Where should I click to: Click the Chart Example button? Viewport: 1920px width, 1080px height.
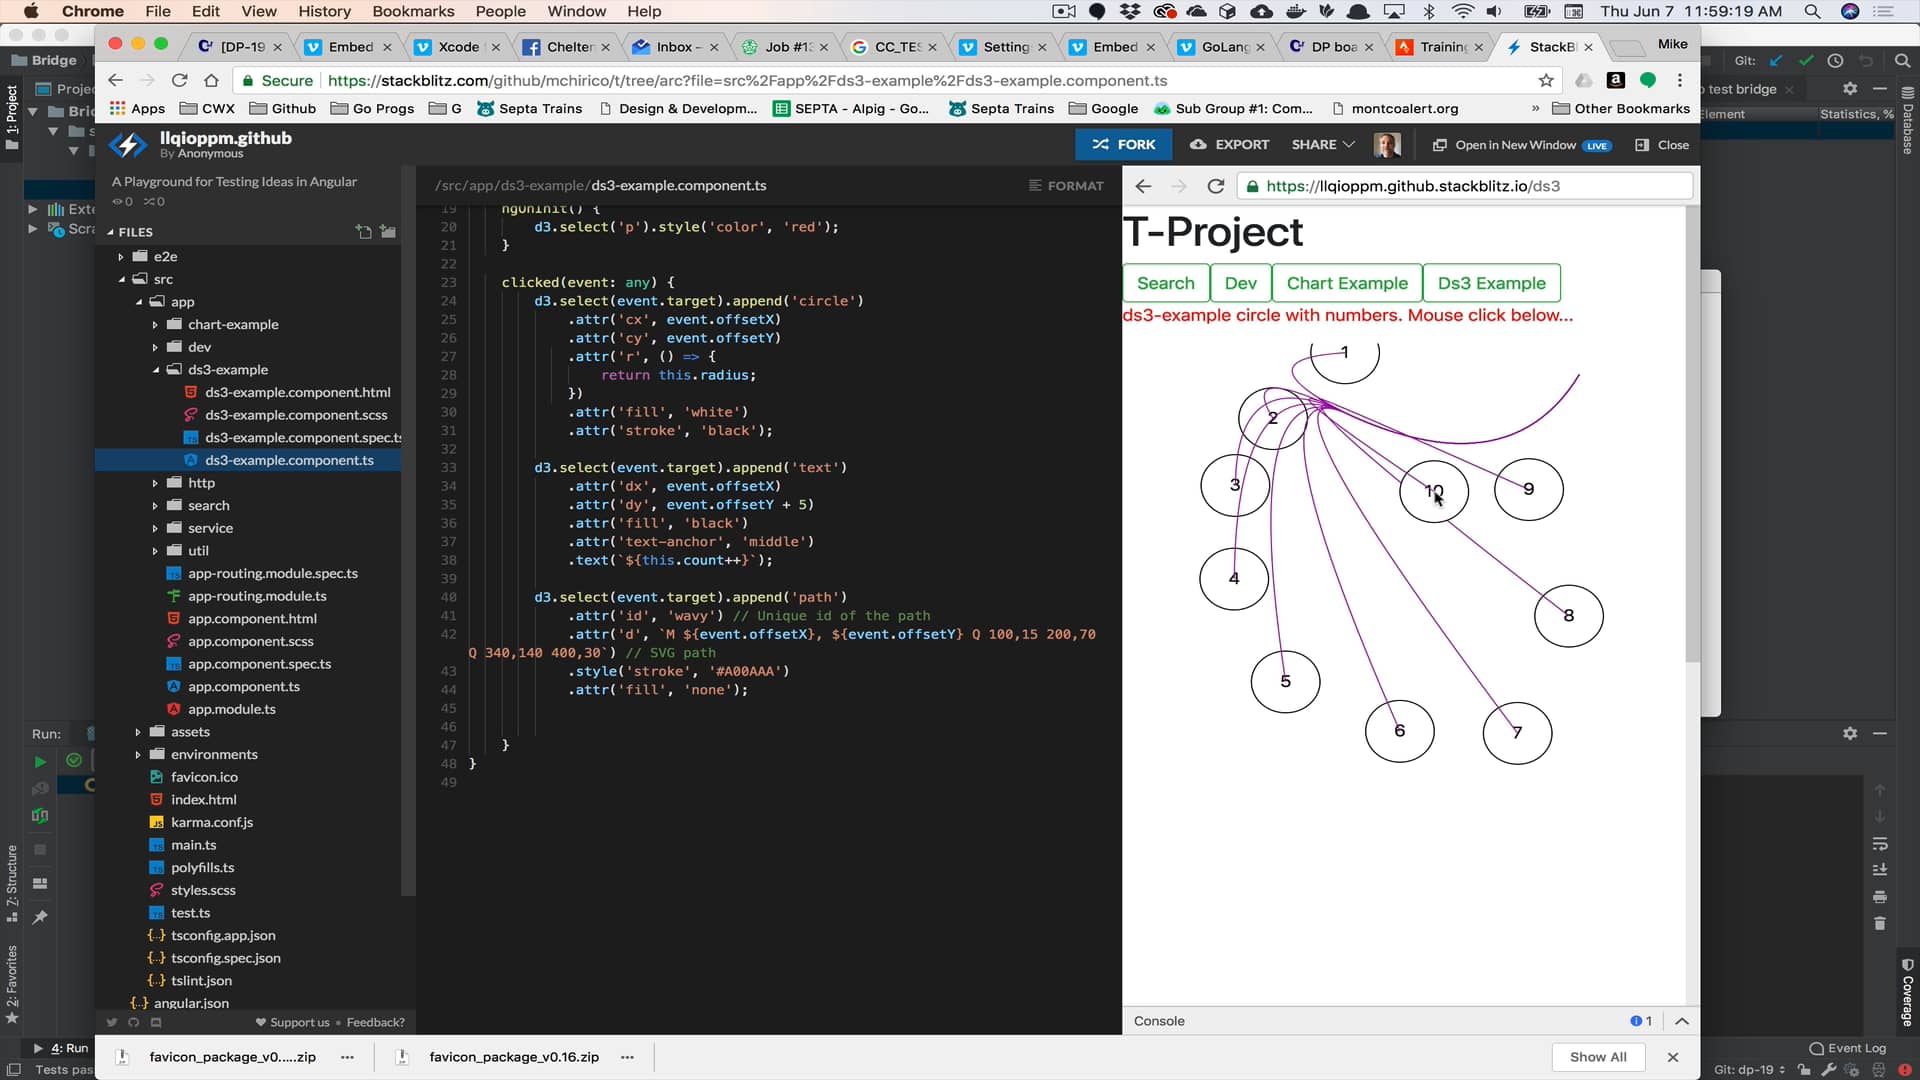1346,283
